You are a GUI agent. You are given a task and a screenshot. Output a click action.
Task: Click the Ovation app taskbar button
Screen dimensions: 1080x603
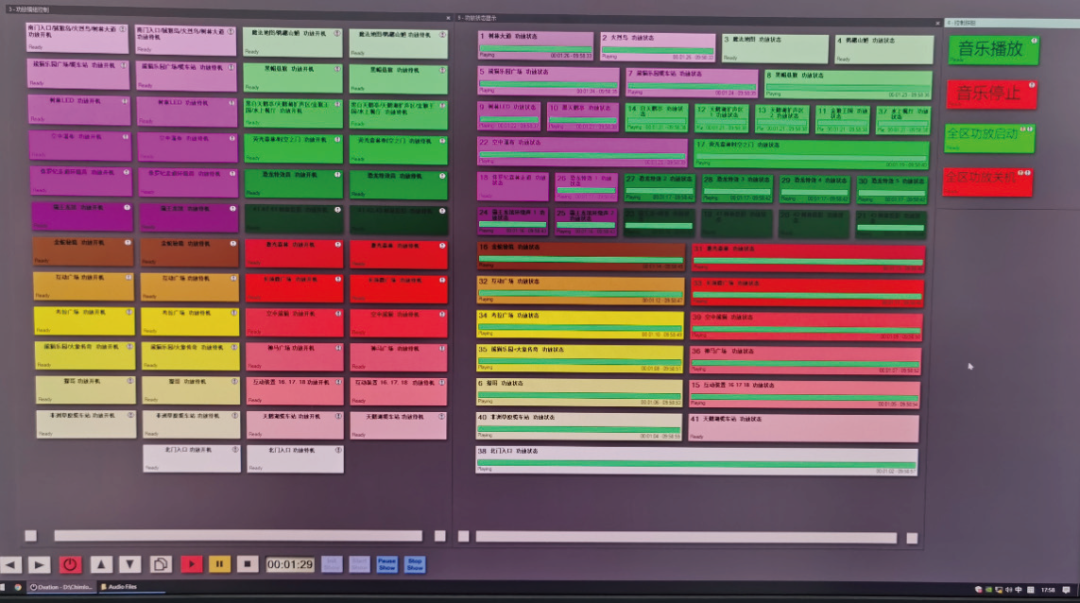(x=60, y=587)
